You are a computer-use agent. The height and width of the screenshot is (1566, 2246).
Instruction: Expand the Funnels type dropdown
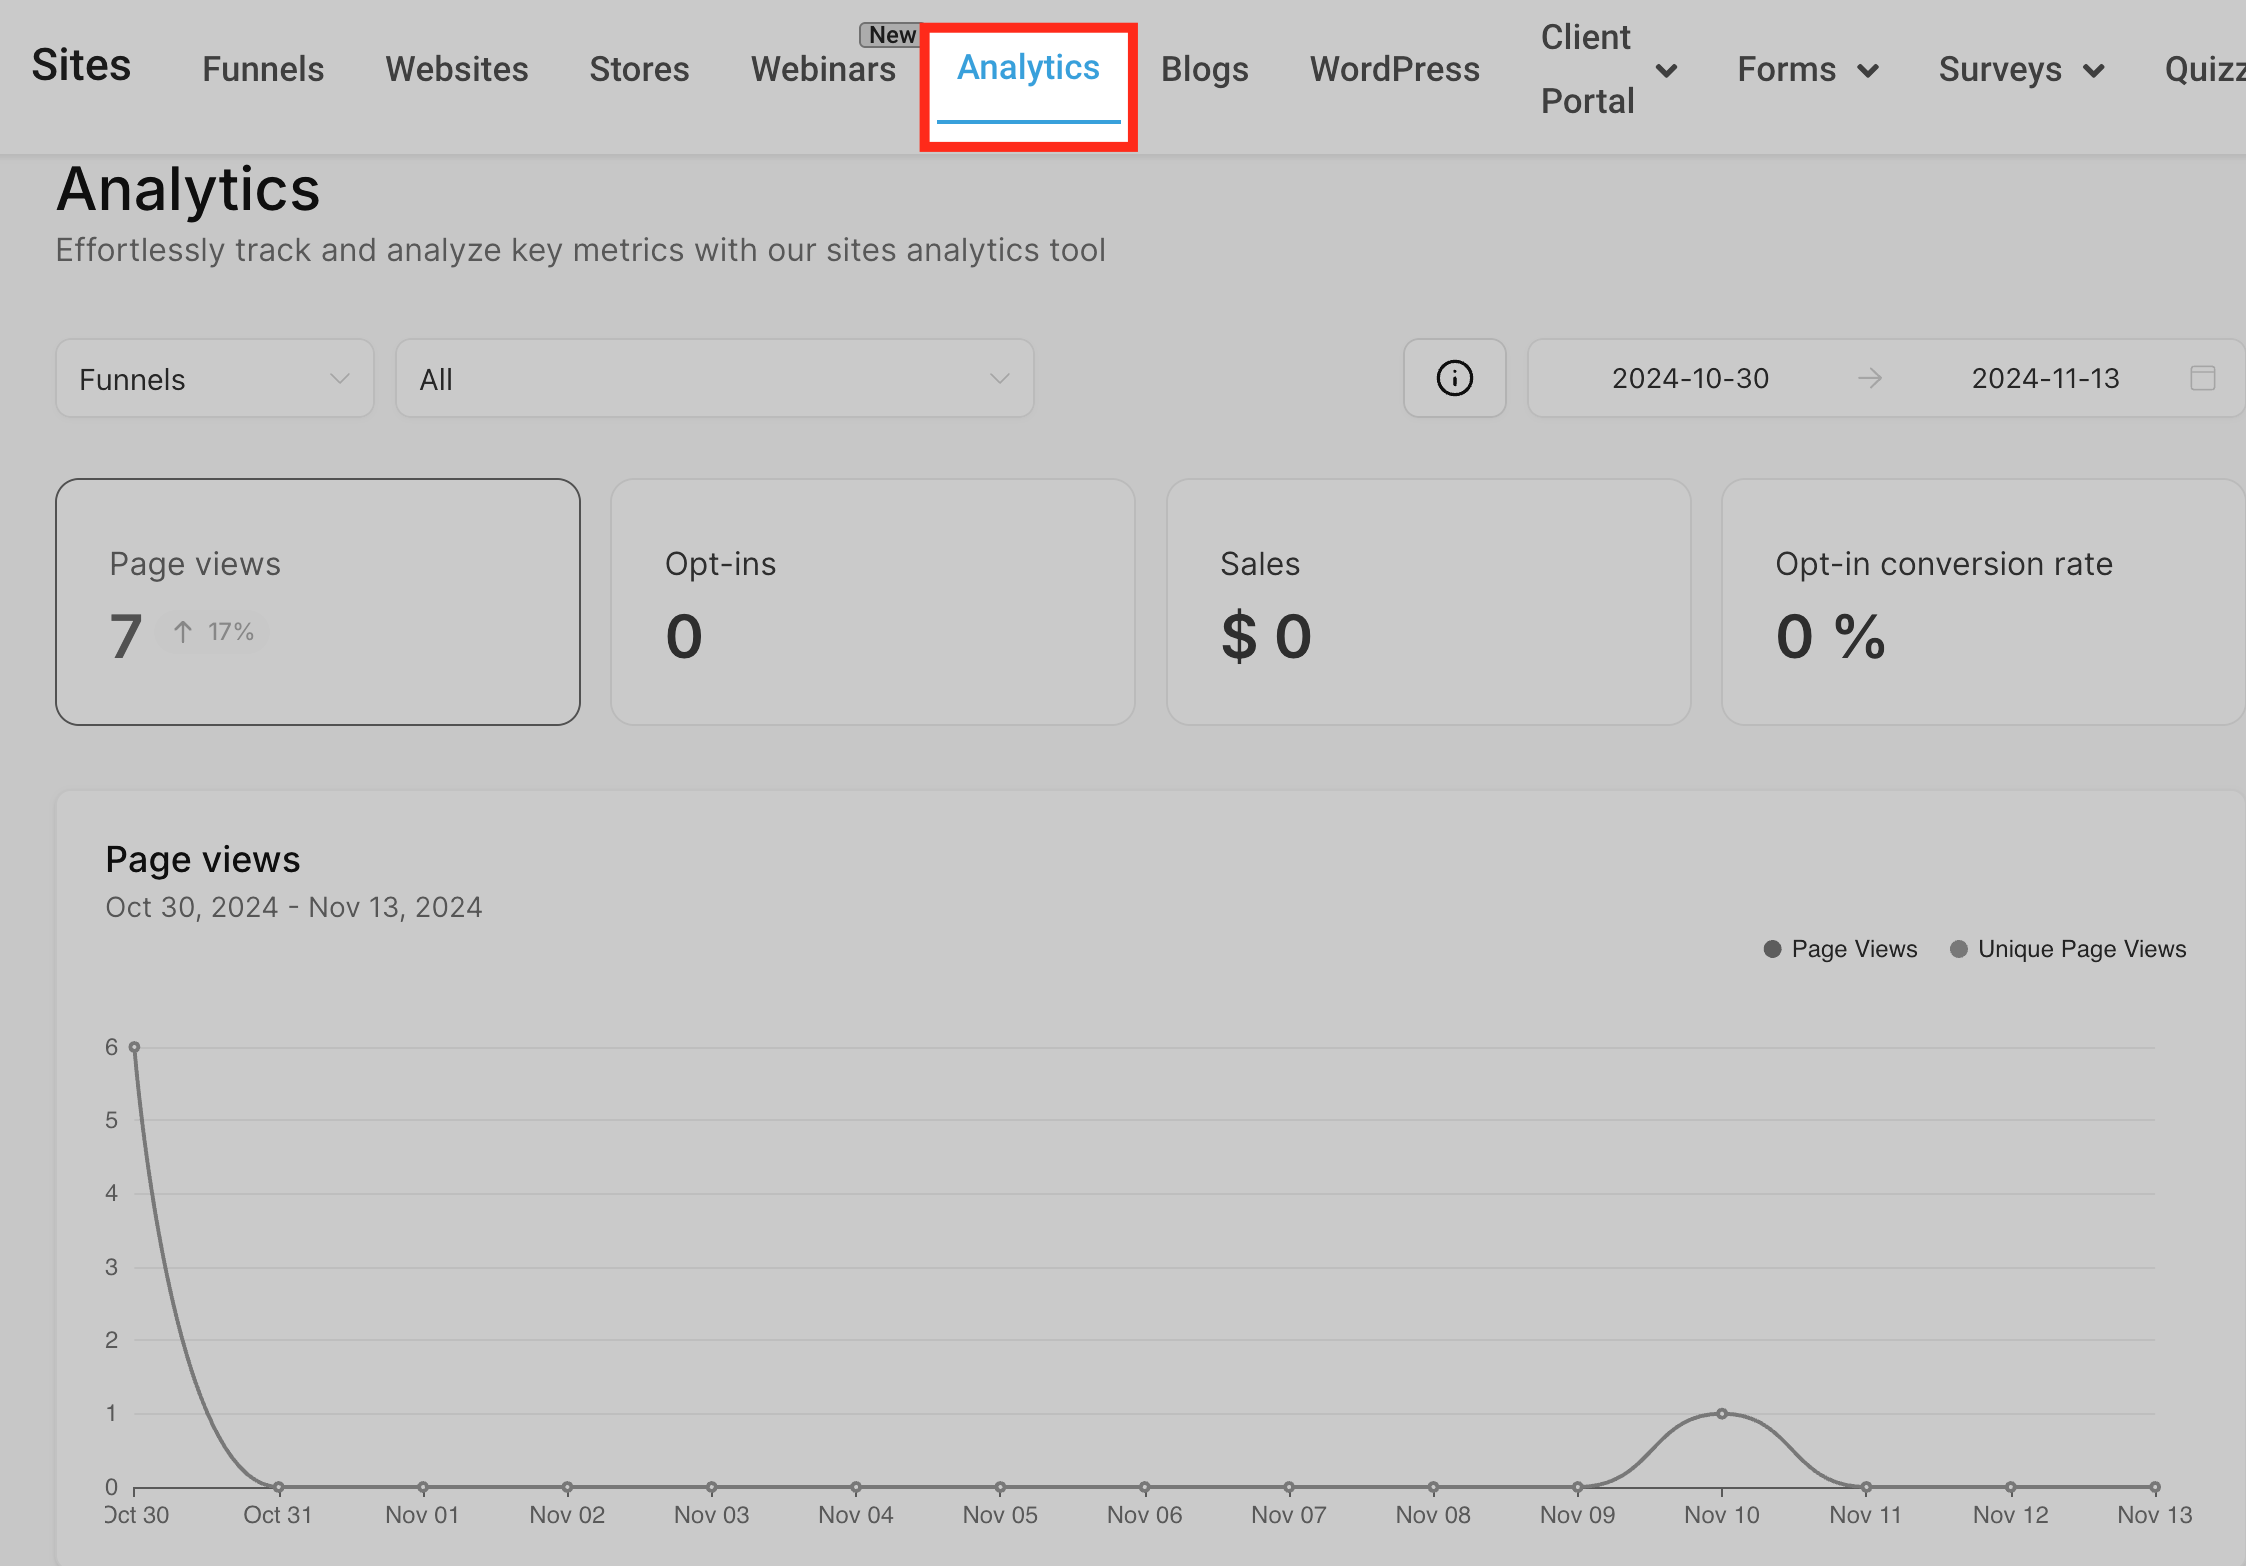214,379
